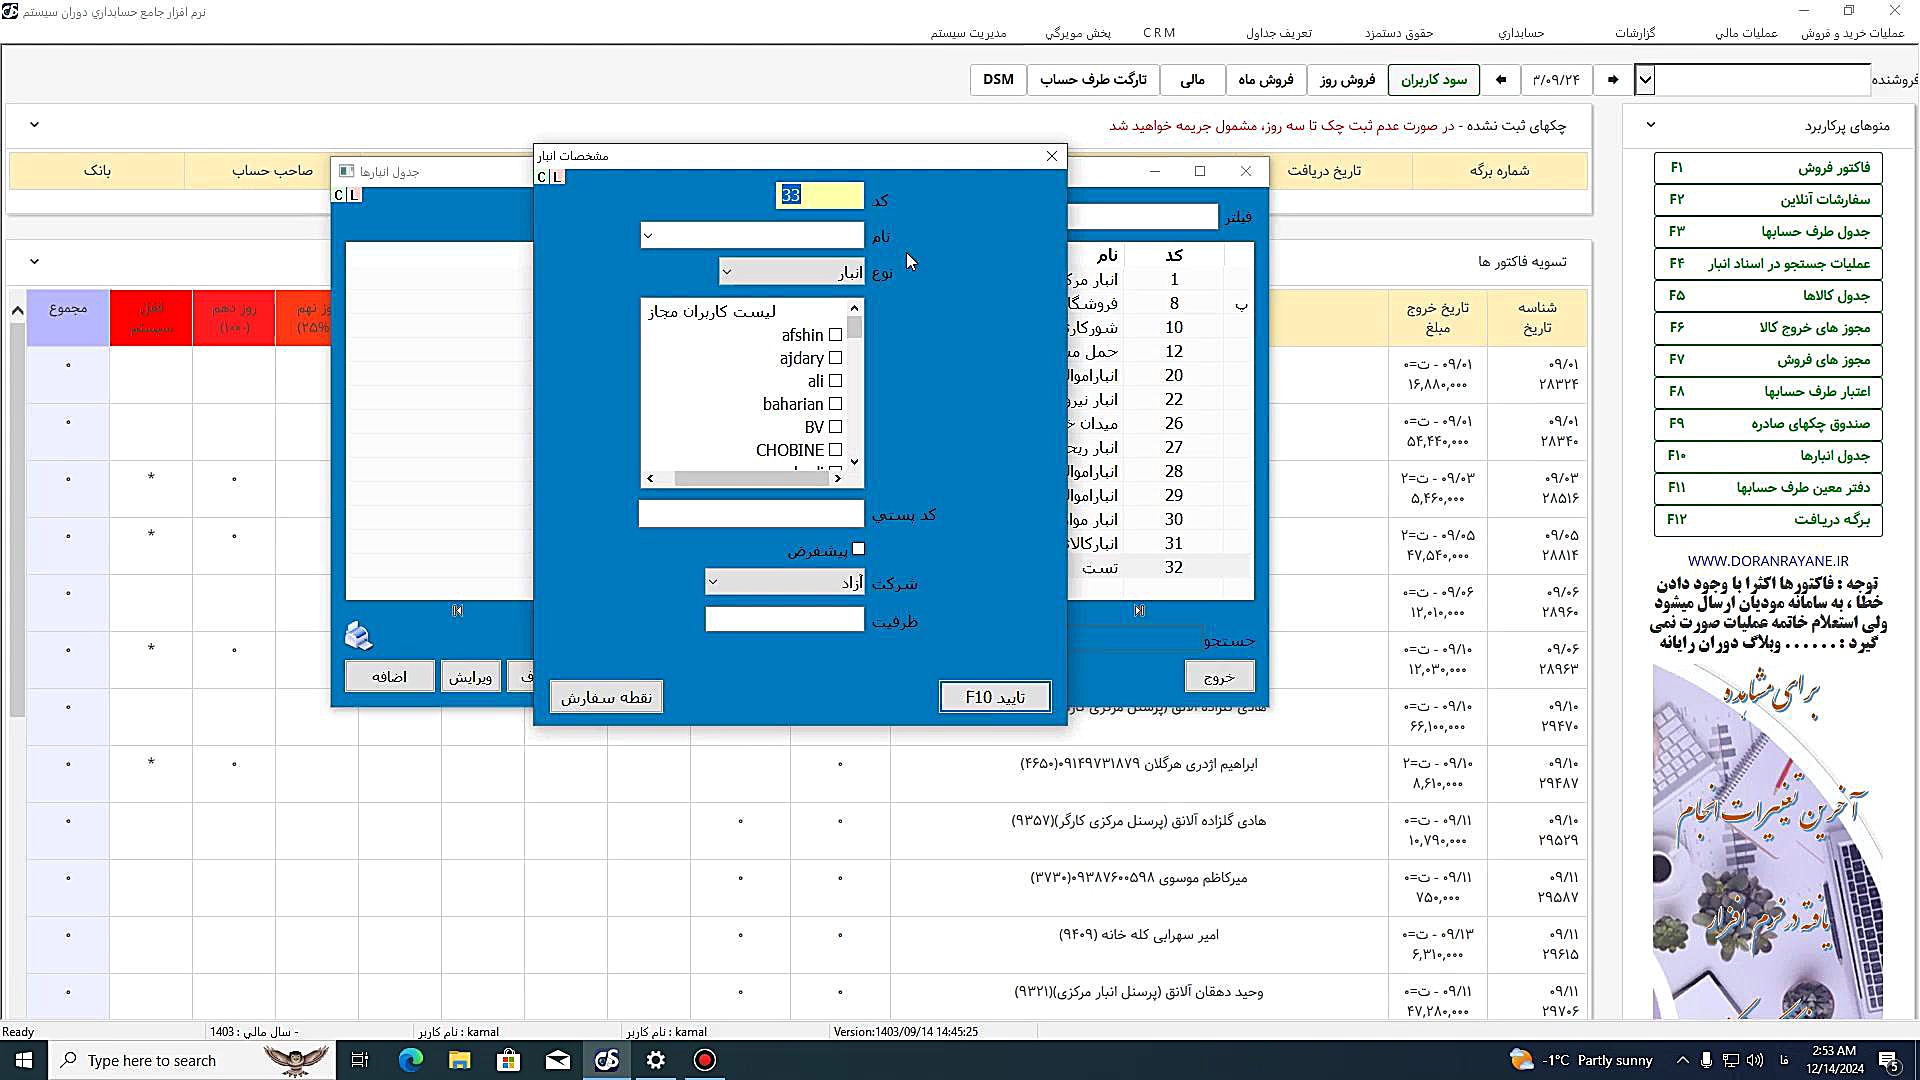
Task: Click microphone icon in system tray
Action: tap(1706, 1060)
